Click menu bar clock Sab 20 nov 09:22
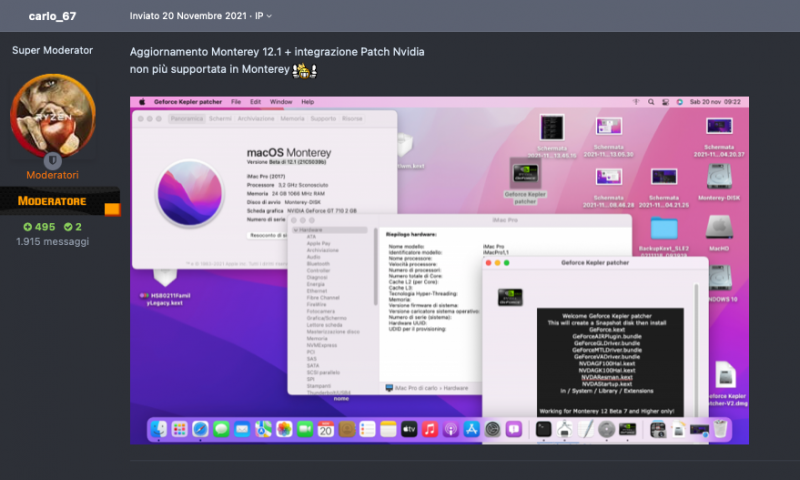The width and height of the screenshot is (800, 480). 715,102
